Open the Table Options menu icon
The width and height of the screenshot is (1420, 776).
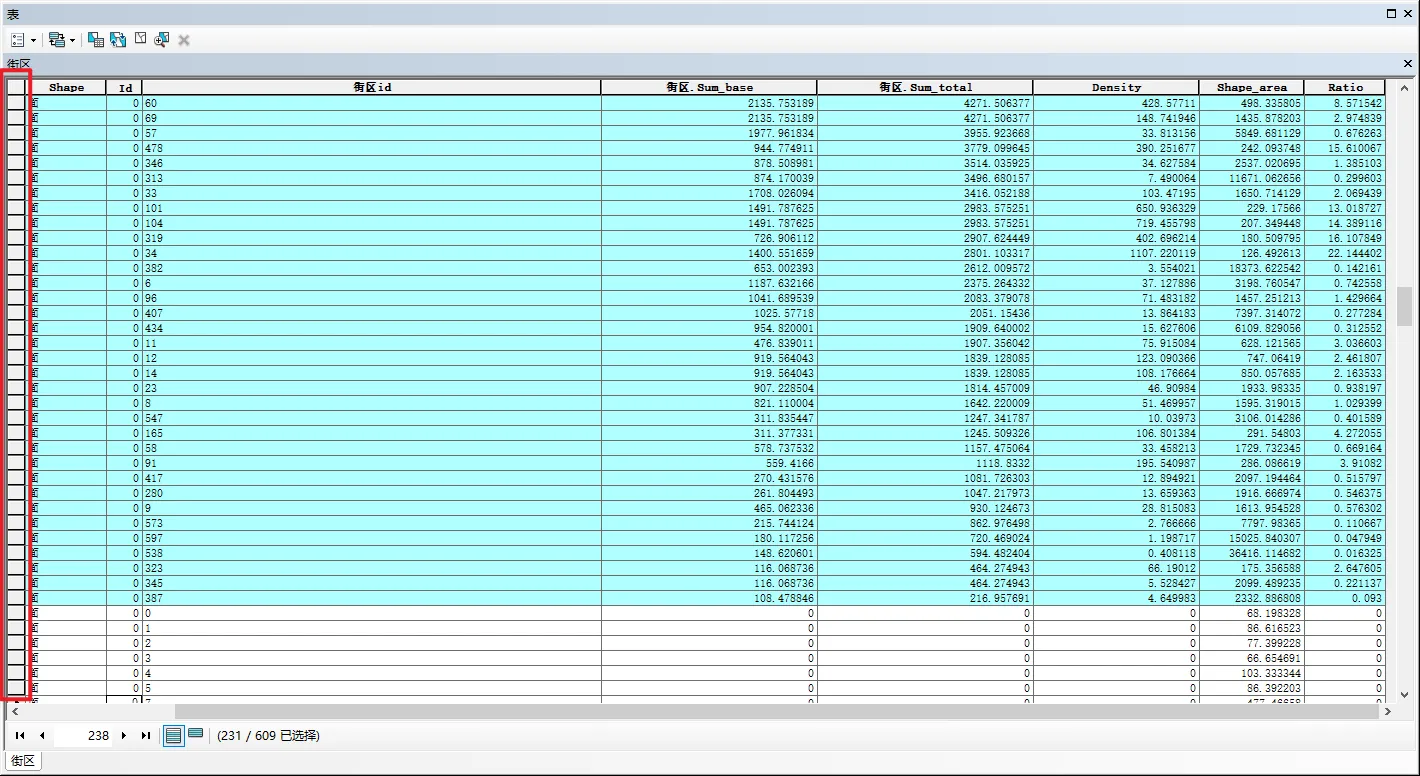tap(18, 40)
